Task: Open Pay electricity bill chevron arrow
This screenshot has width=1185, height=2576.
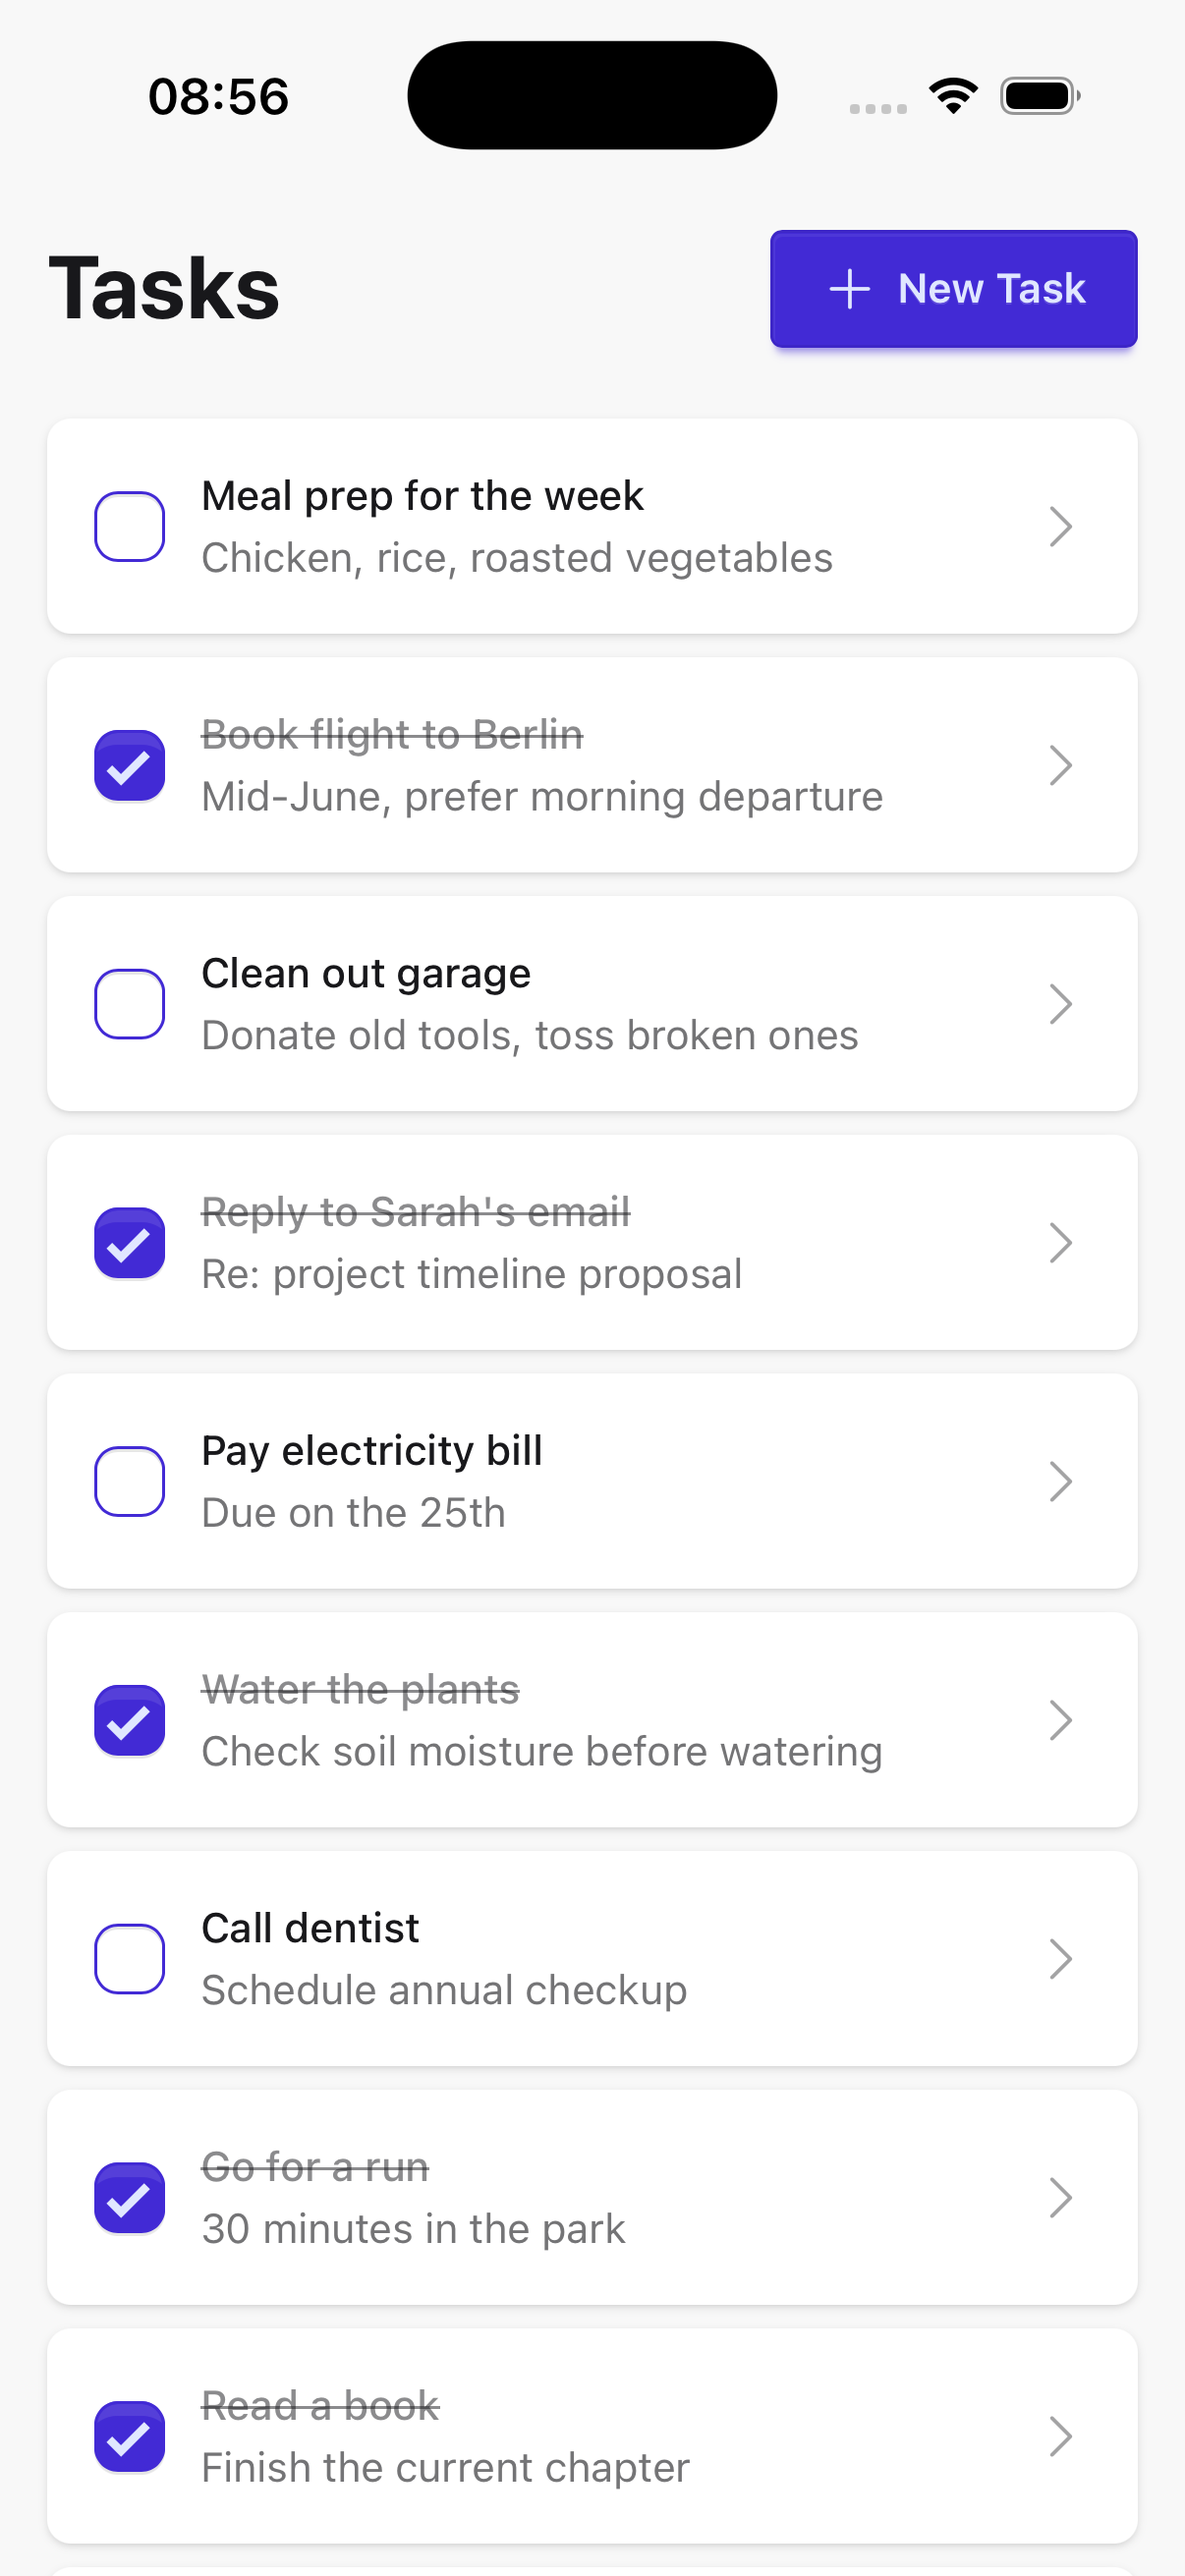Action: [x=1060, y=1481]
